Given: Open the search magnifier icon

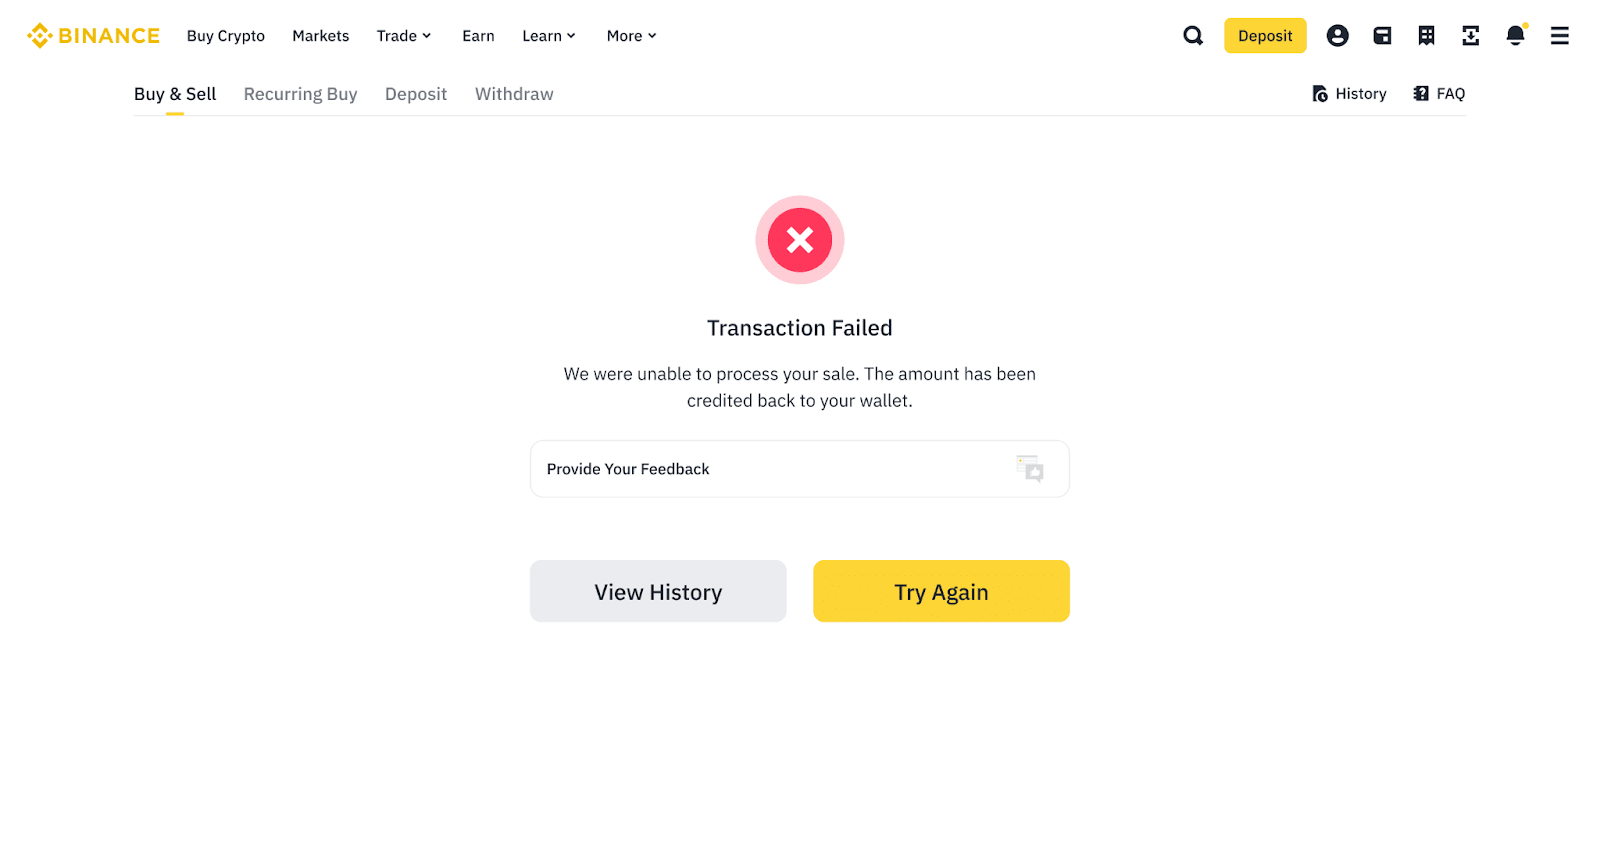Looking at the screenshot, I should [x=1193, y=36].
